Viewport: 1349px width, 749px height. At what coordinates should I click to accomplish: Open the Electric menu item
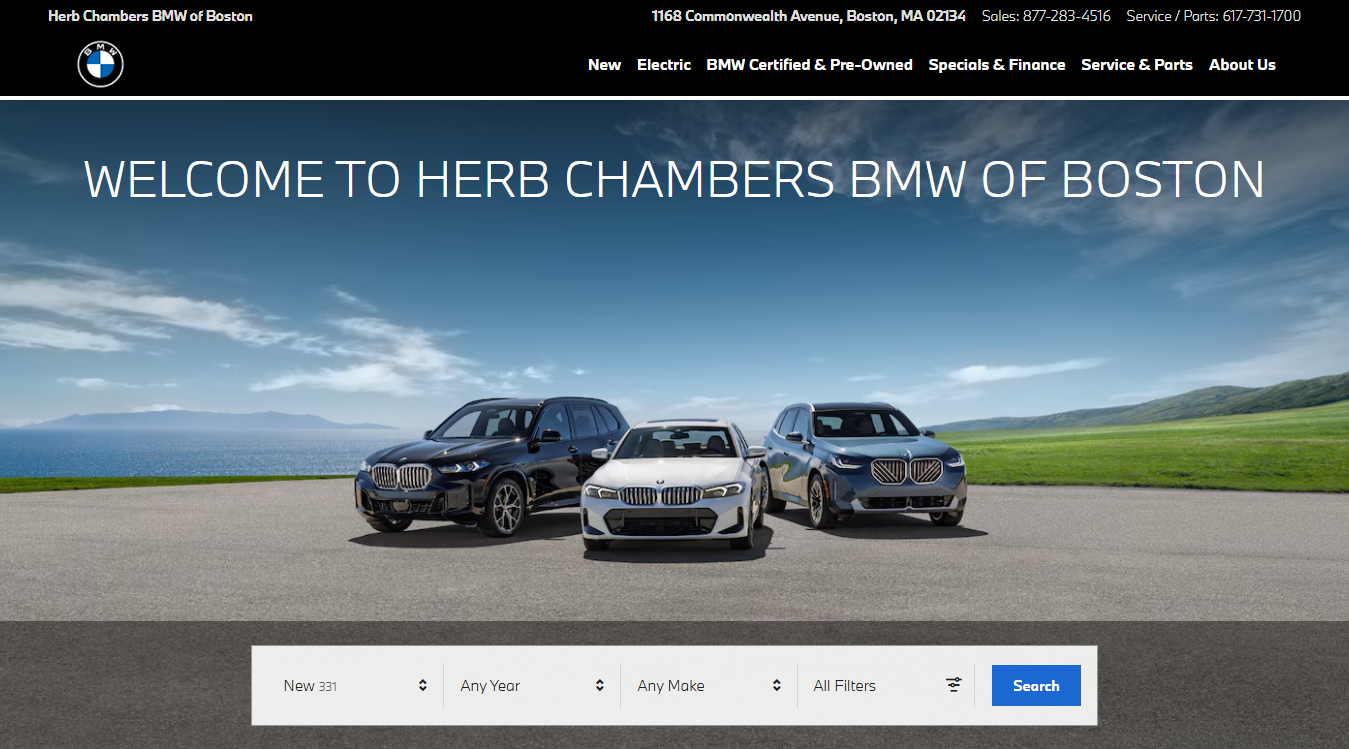tap(664, 65)
